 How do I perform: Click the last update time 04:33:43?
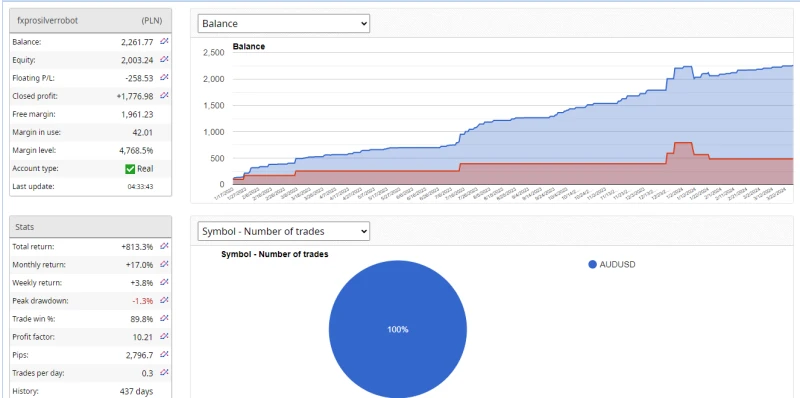point(140,187)
